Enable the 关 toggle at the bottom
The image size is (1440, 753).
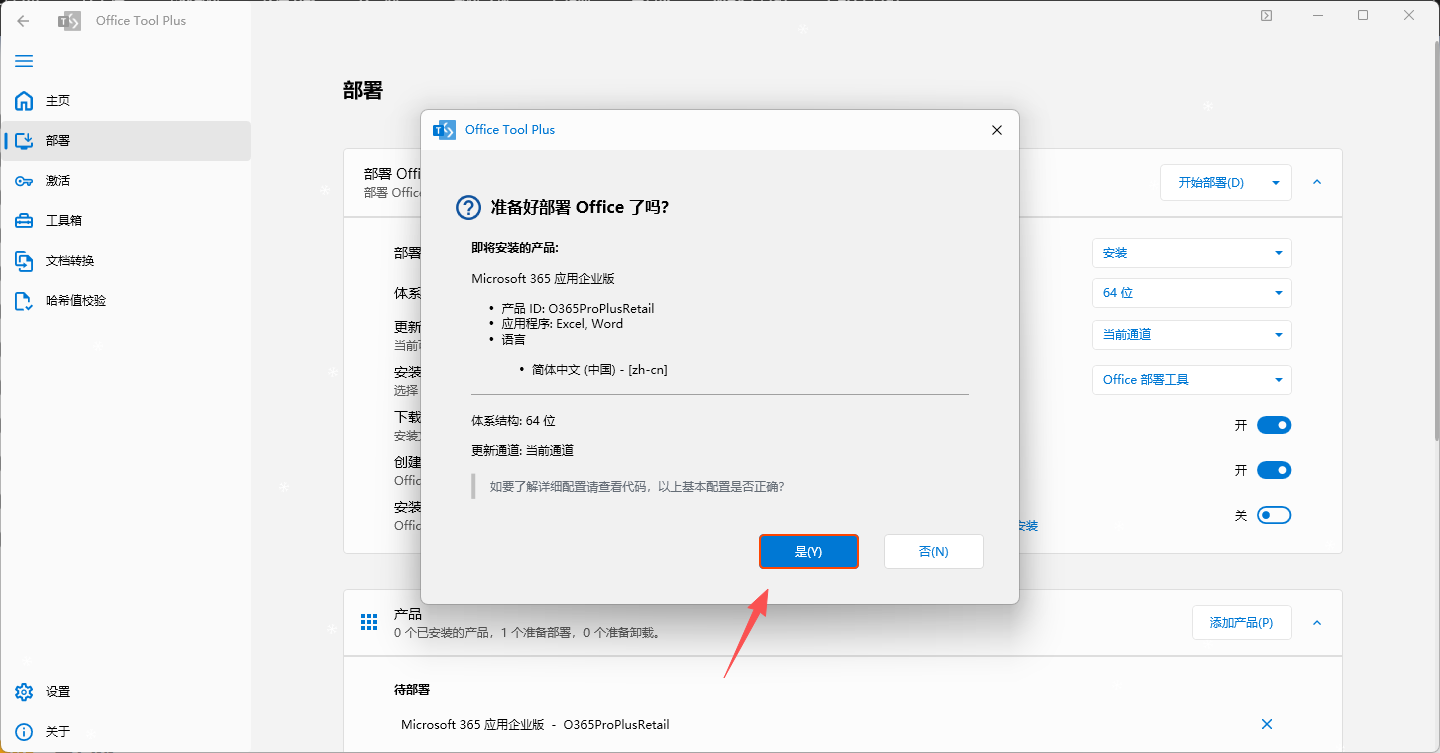pos(1274,514)
